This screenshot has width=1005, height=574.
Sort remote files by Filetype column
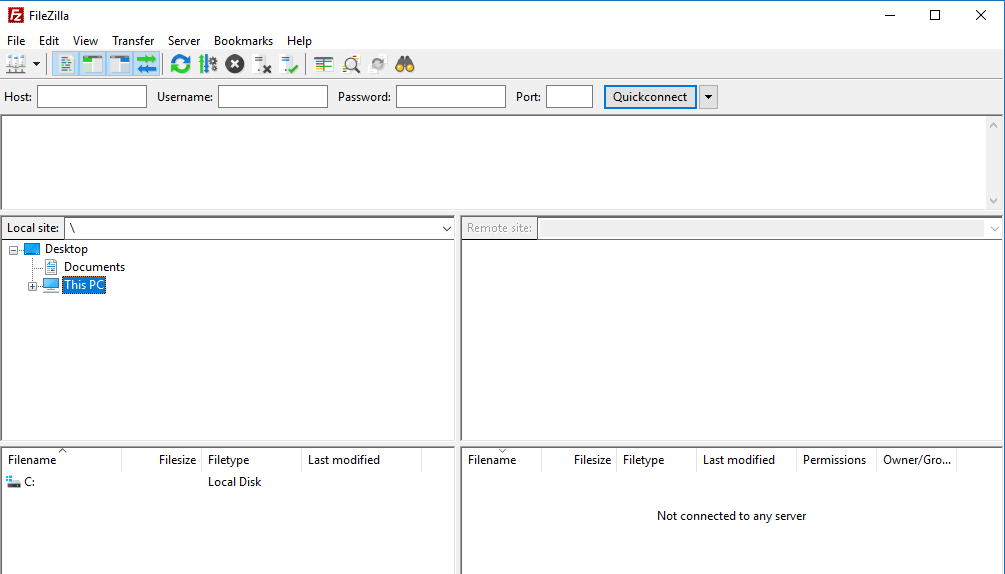pos(656,460)
